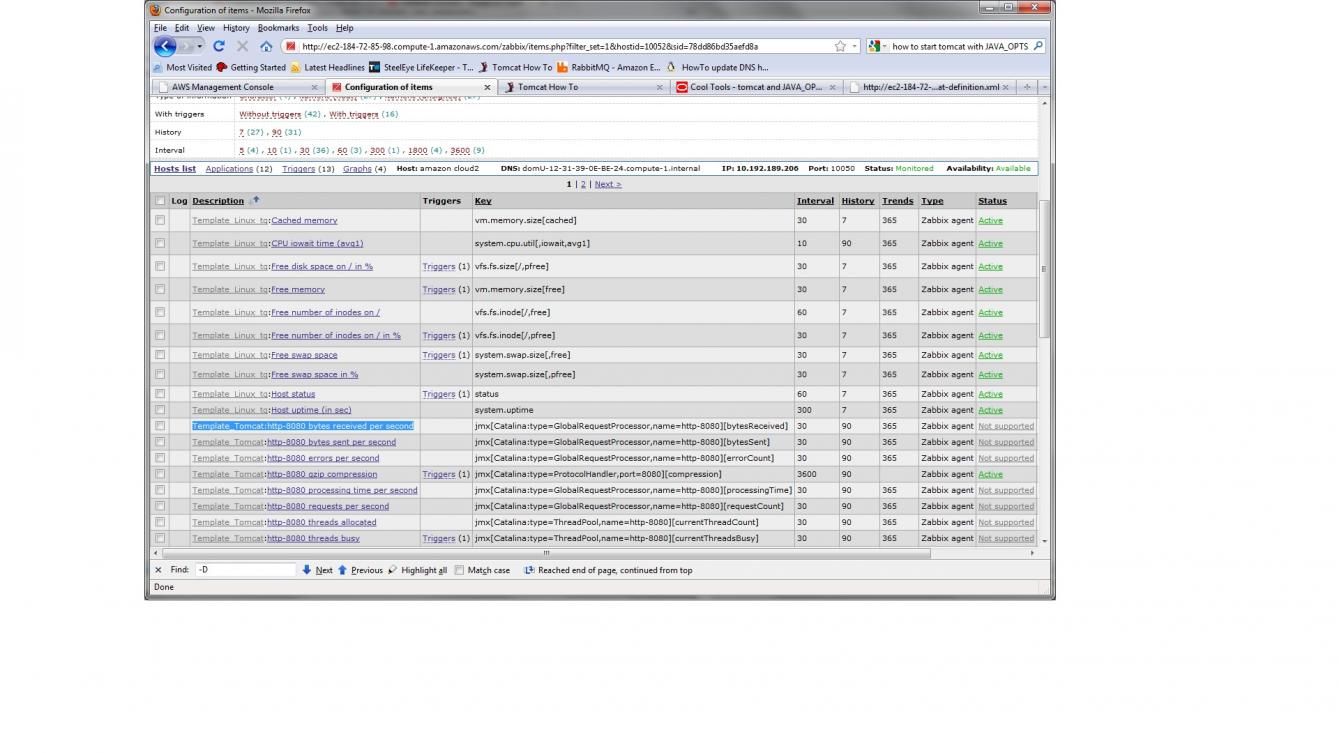Click the Stop loading X icon
1339x753 pixels.
(x=243, y=46)
